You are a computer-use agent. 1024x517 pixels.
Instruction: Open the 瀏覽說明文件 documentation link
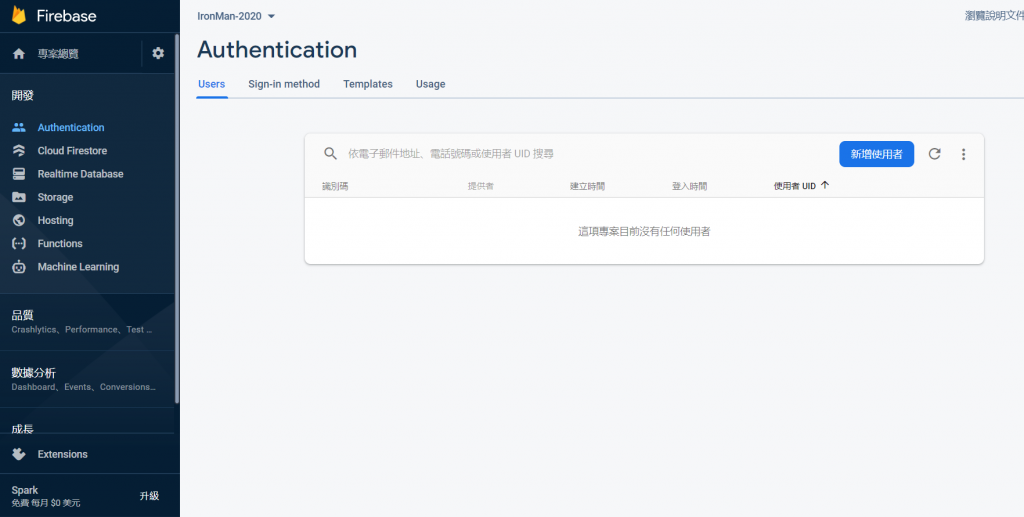994,16
